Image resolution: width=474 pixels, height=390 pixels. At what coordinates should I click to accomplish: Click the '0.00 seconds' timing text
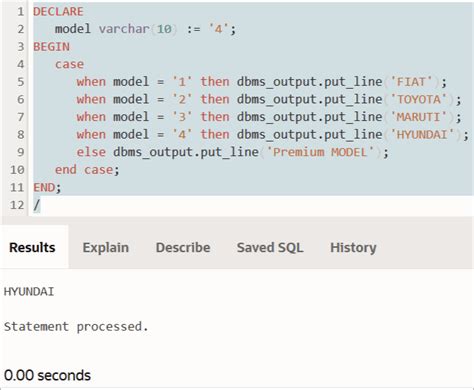pos(47,375)
